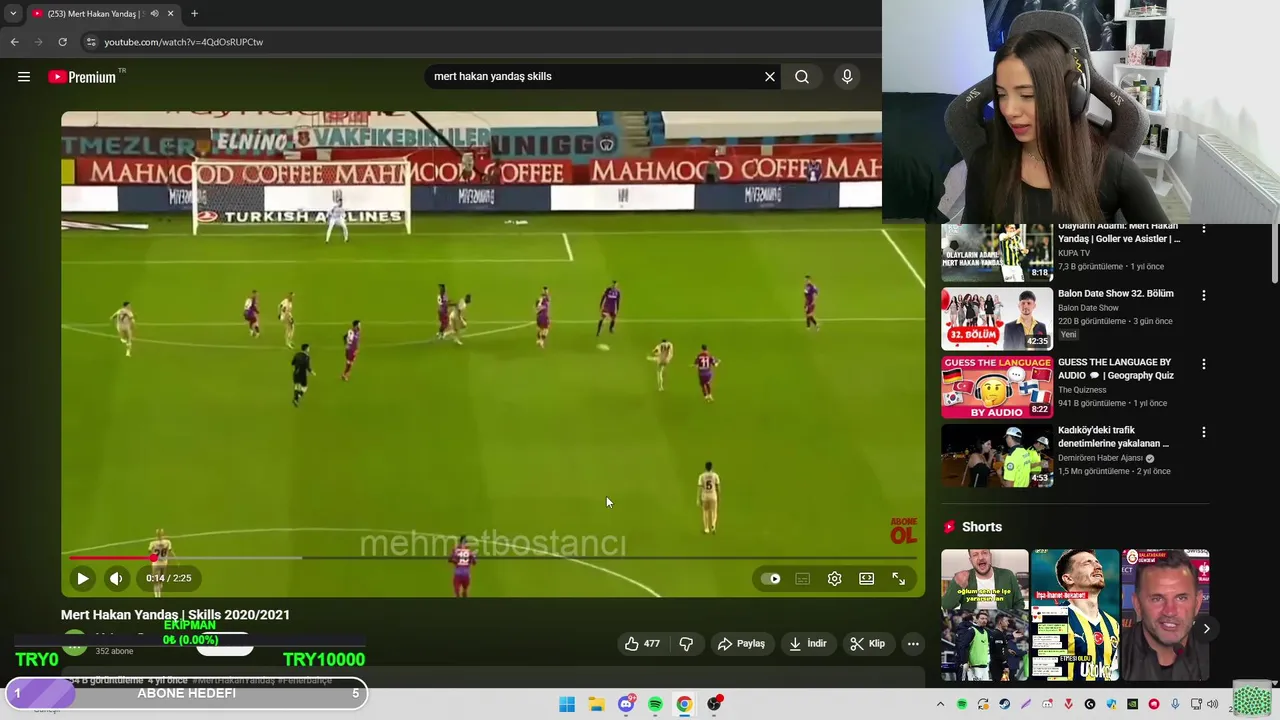Switch to Chrome in the taskbar
1280x720 pixels.
pos(684,704)
